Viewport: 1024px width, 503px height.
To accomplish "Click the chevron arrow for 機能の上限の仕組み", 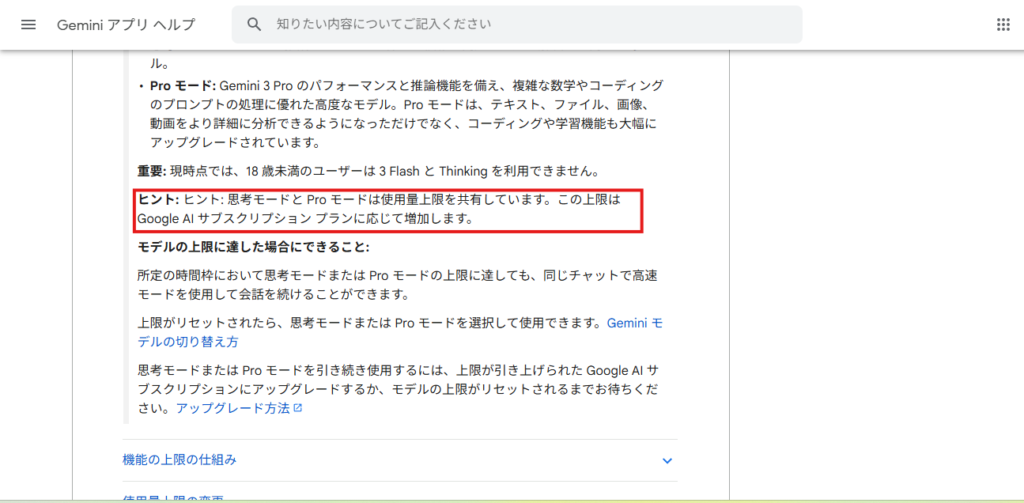I will (x=667, y=460).
